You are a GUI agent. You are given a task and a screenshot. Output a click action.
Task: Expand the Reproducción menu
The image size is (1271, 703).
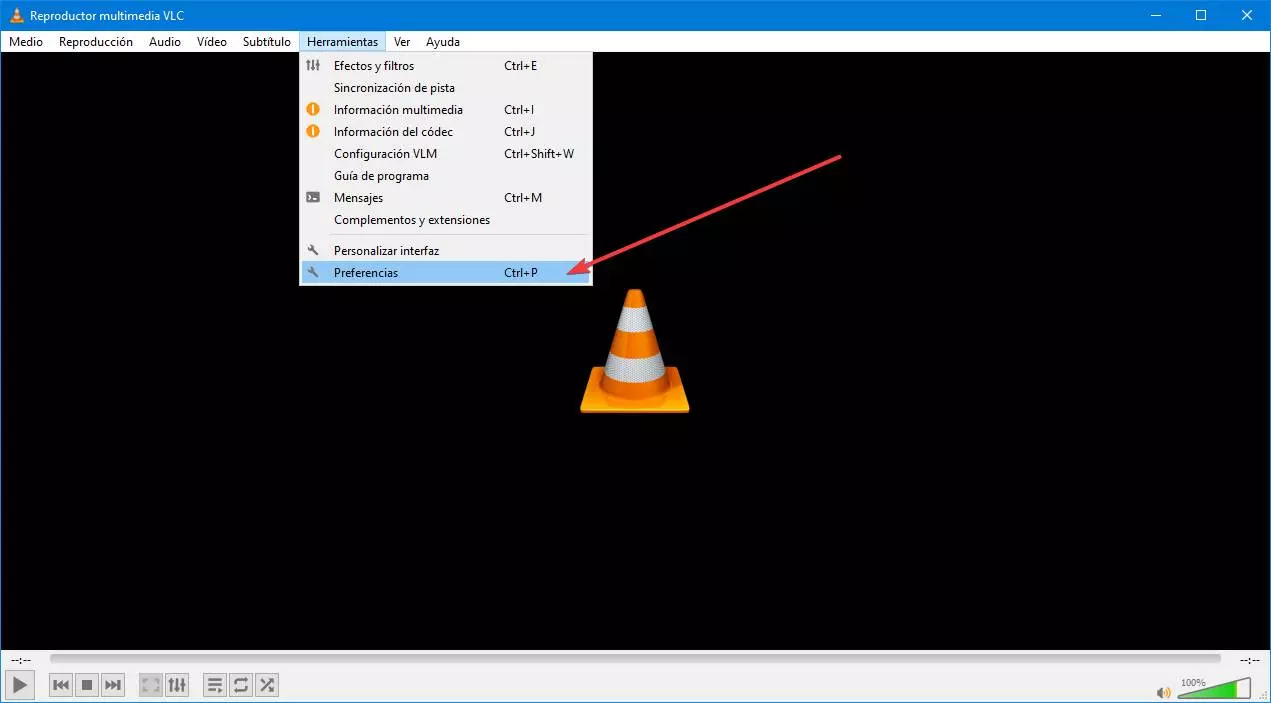[x=96, y=42]
